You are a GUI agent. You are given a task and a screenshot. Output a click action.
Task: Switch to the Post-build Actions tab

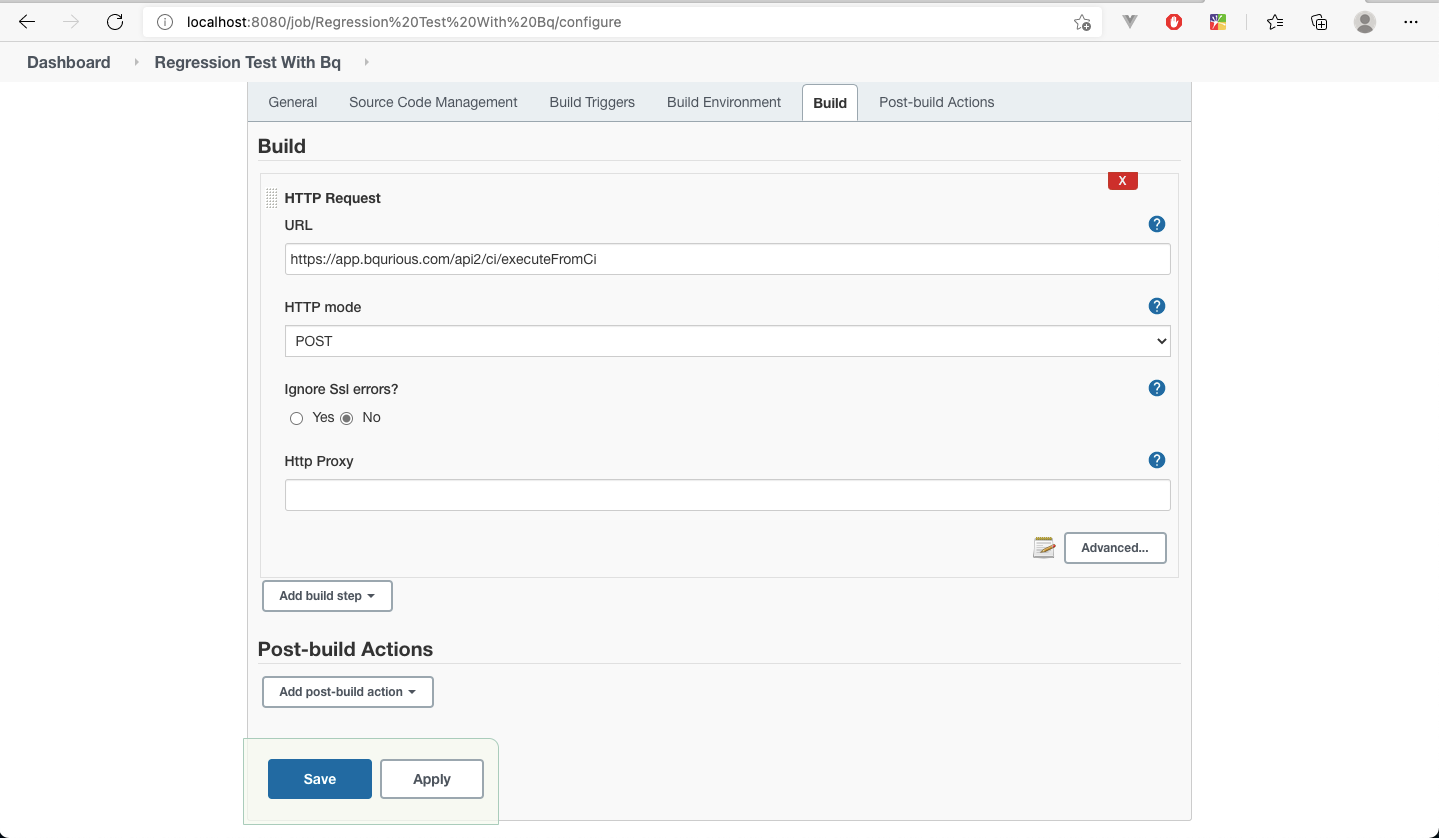coord(936,102)
